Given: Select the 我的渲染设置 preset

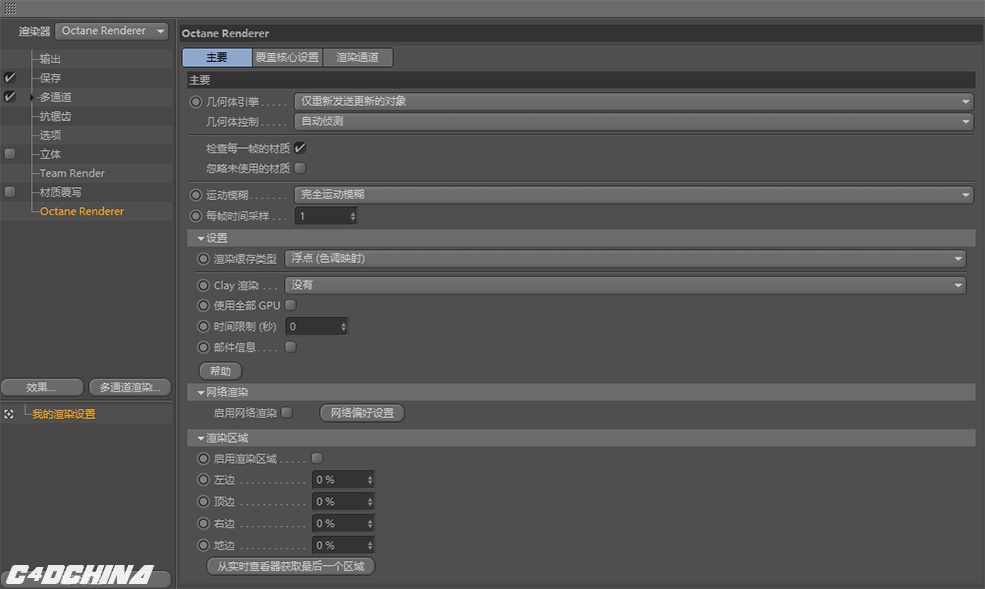Looking at the screenshot, I should pos(64,414).
